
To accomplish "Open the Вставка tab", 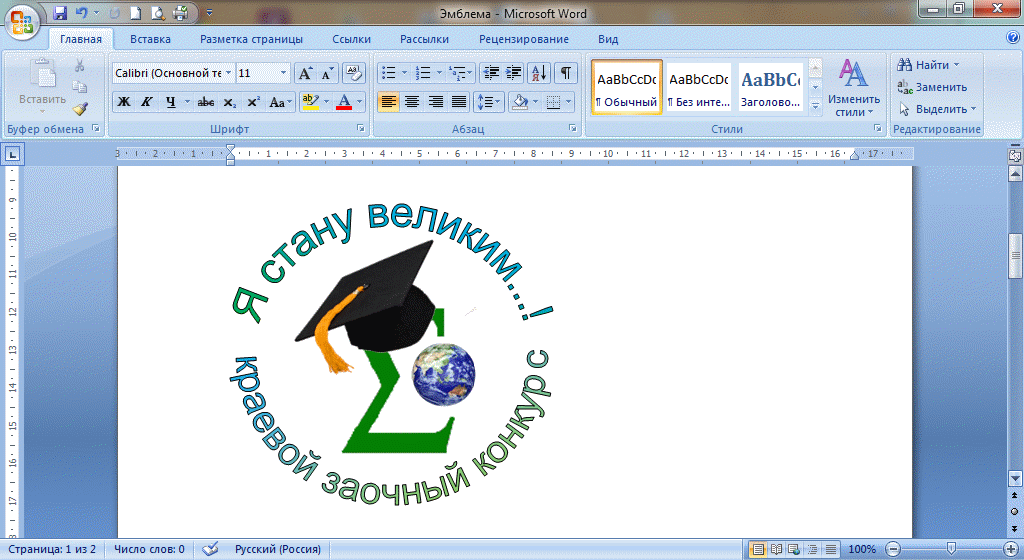I will (x=150, y=39).
